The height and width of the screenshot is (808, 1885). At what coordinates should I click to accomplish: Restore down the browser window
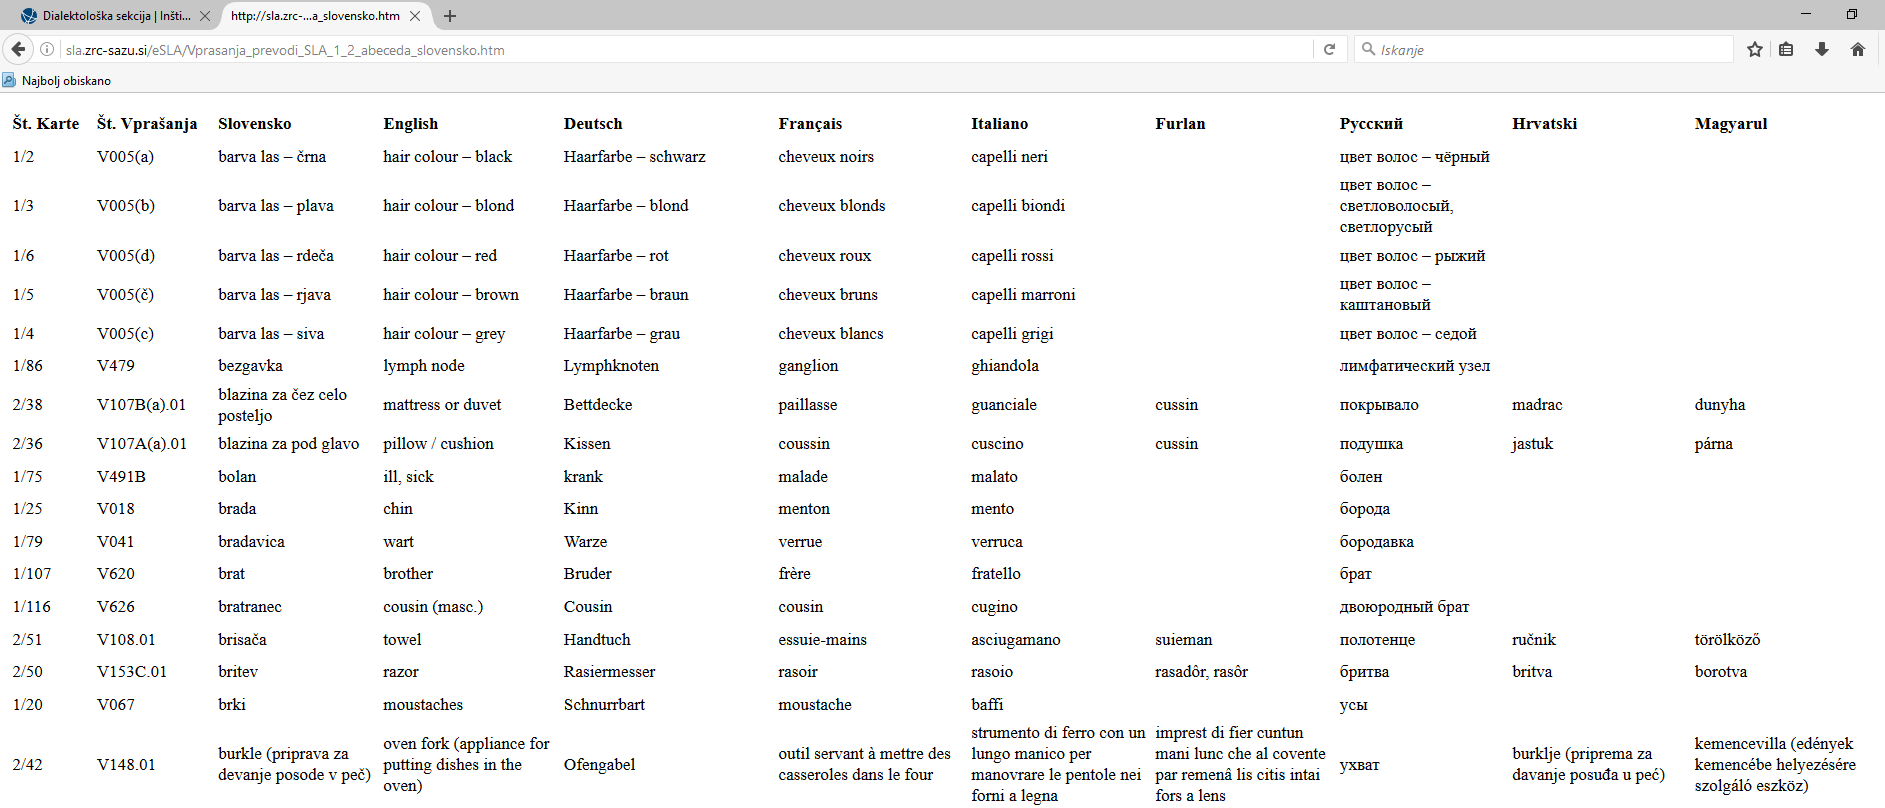point(1851,14)
